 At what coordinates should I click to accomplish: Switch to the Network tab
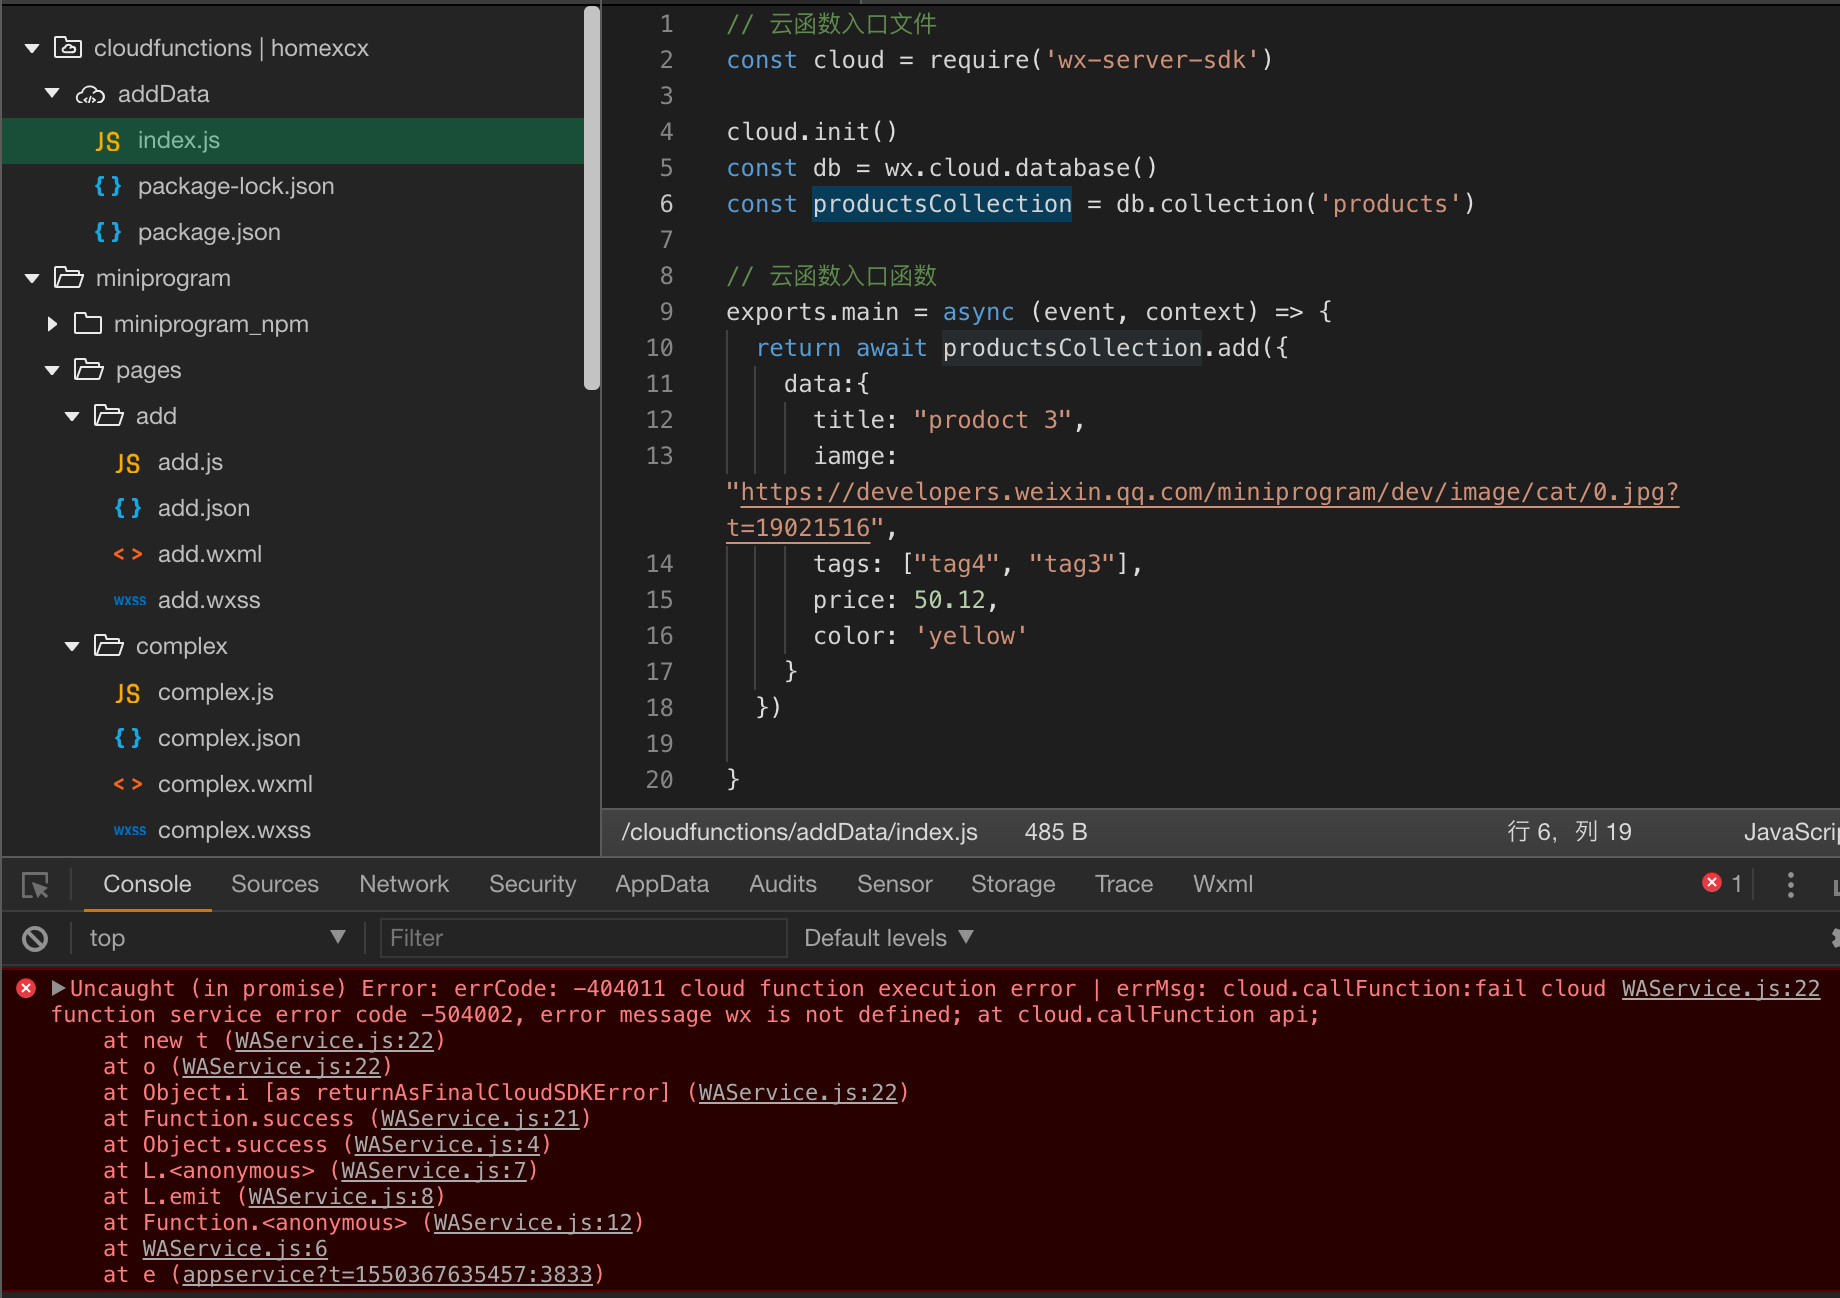click(x=404, y=884)
